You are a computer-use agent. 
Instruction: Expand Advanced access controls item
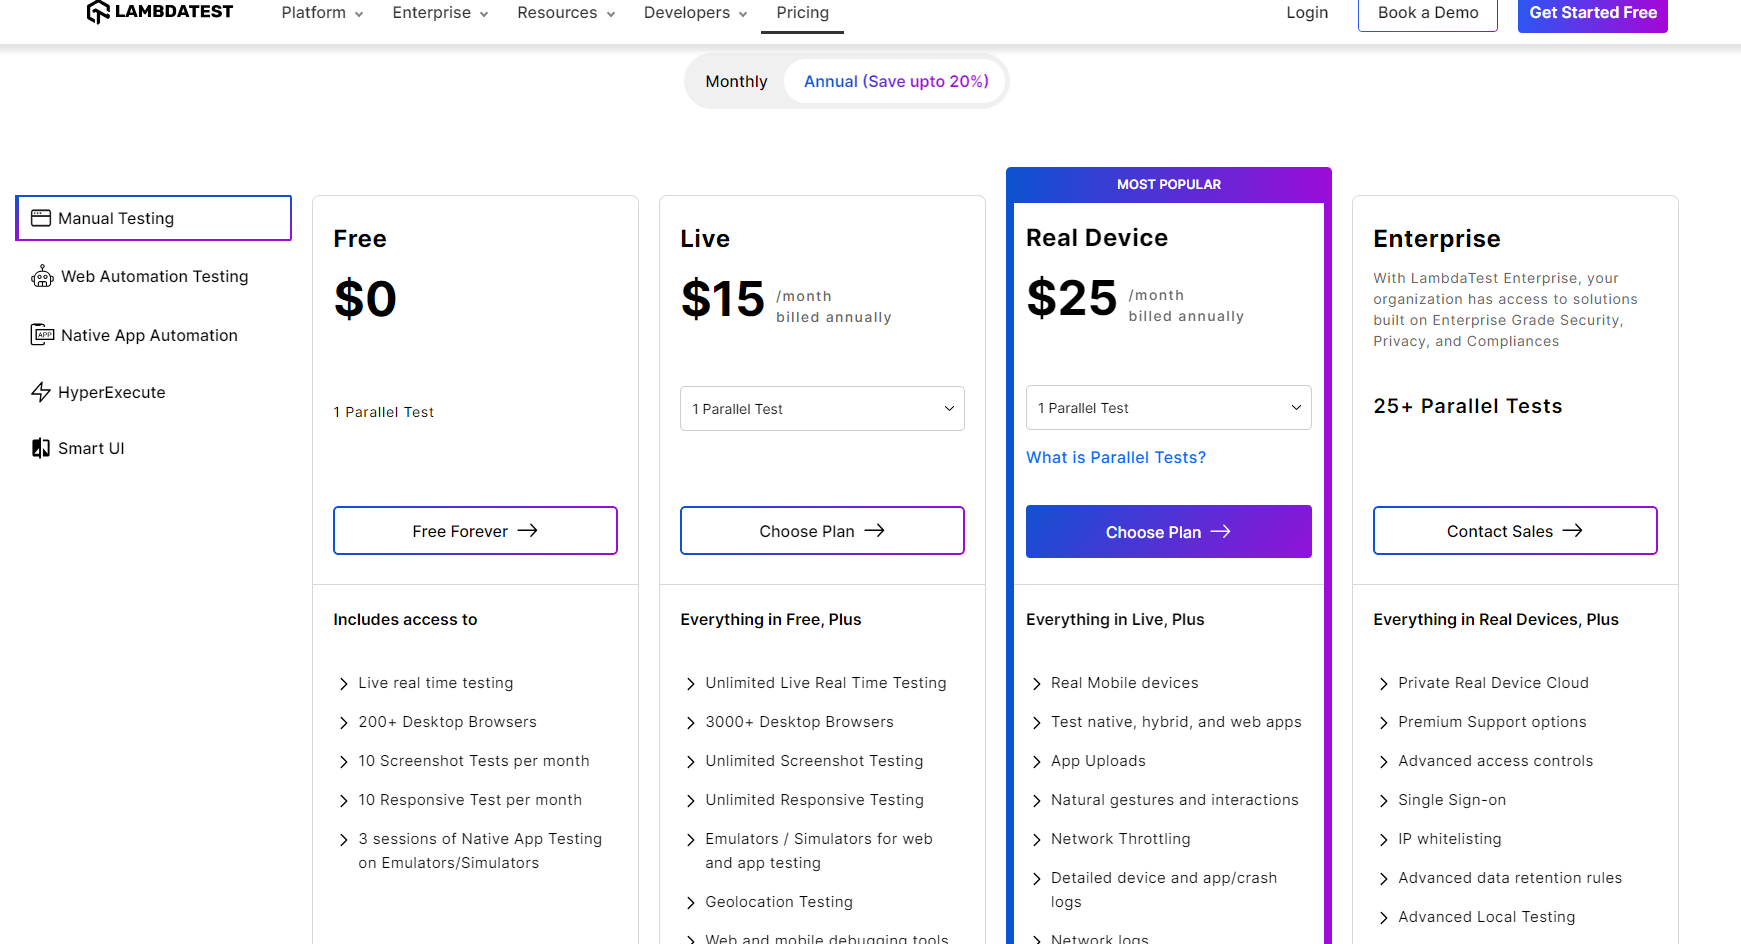(x=1486, y=761)
